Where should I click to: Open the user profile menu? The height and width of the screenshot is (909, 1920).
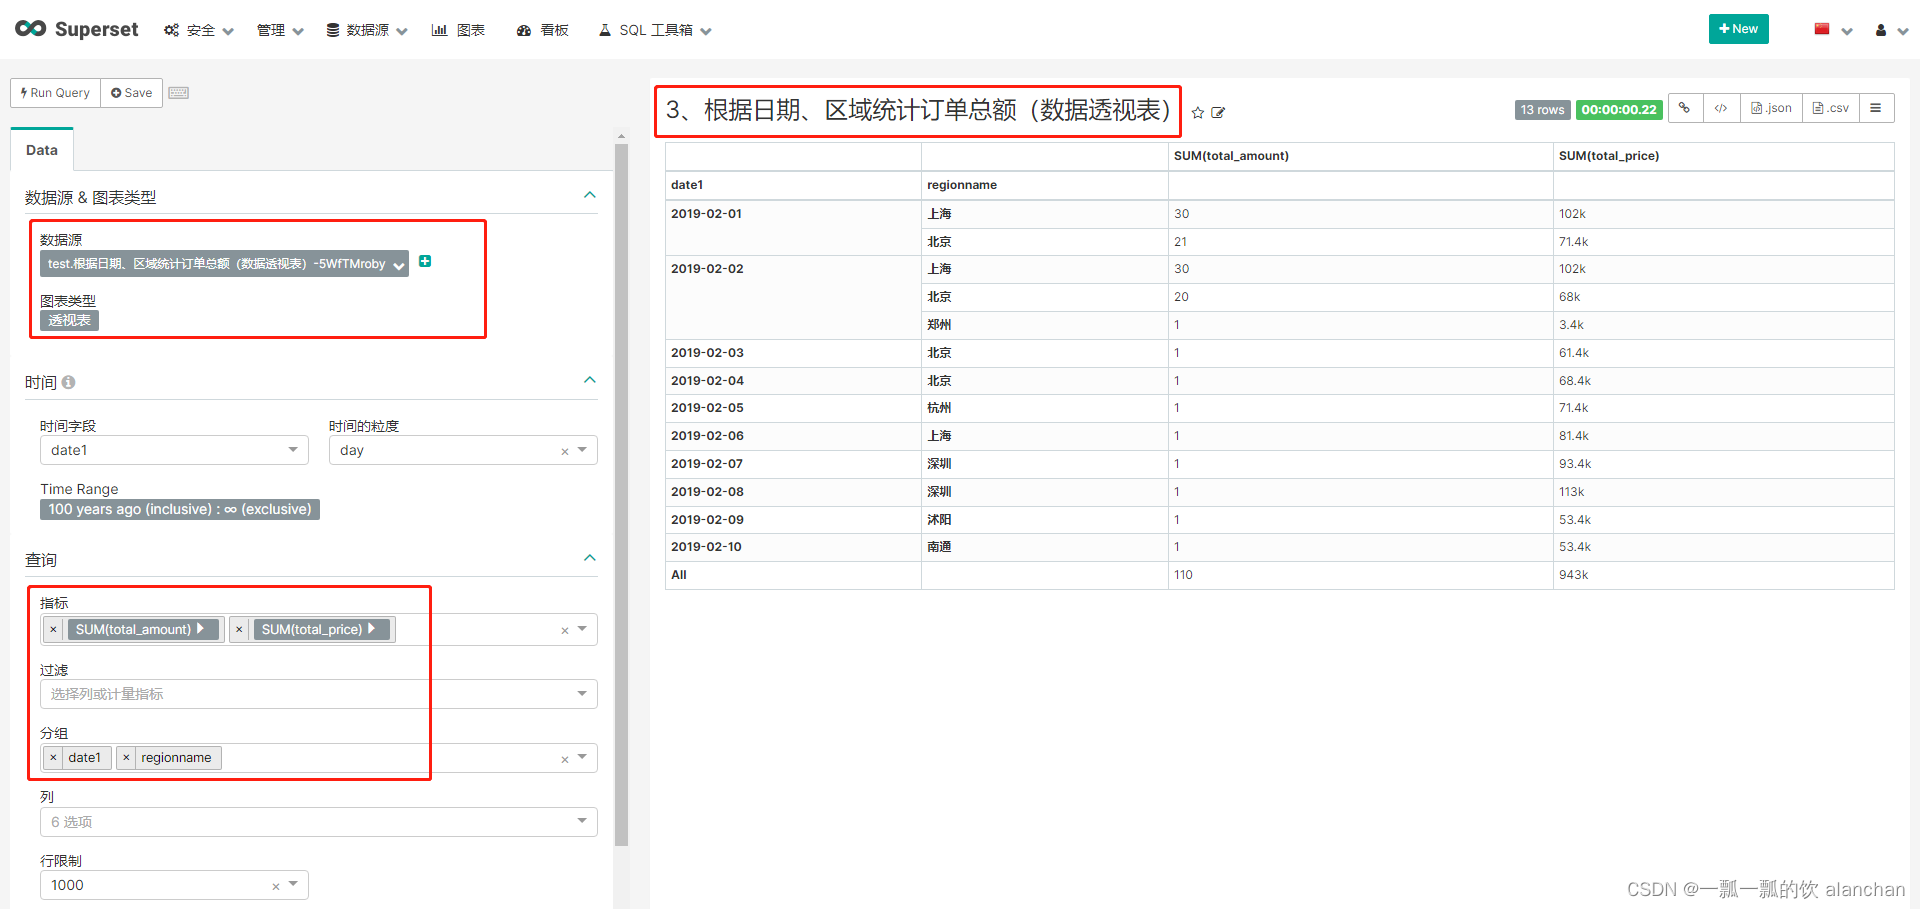pos(1891,30)
